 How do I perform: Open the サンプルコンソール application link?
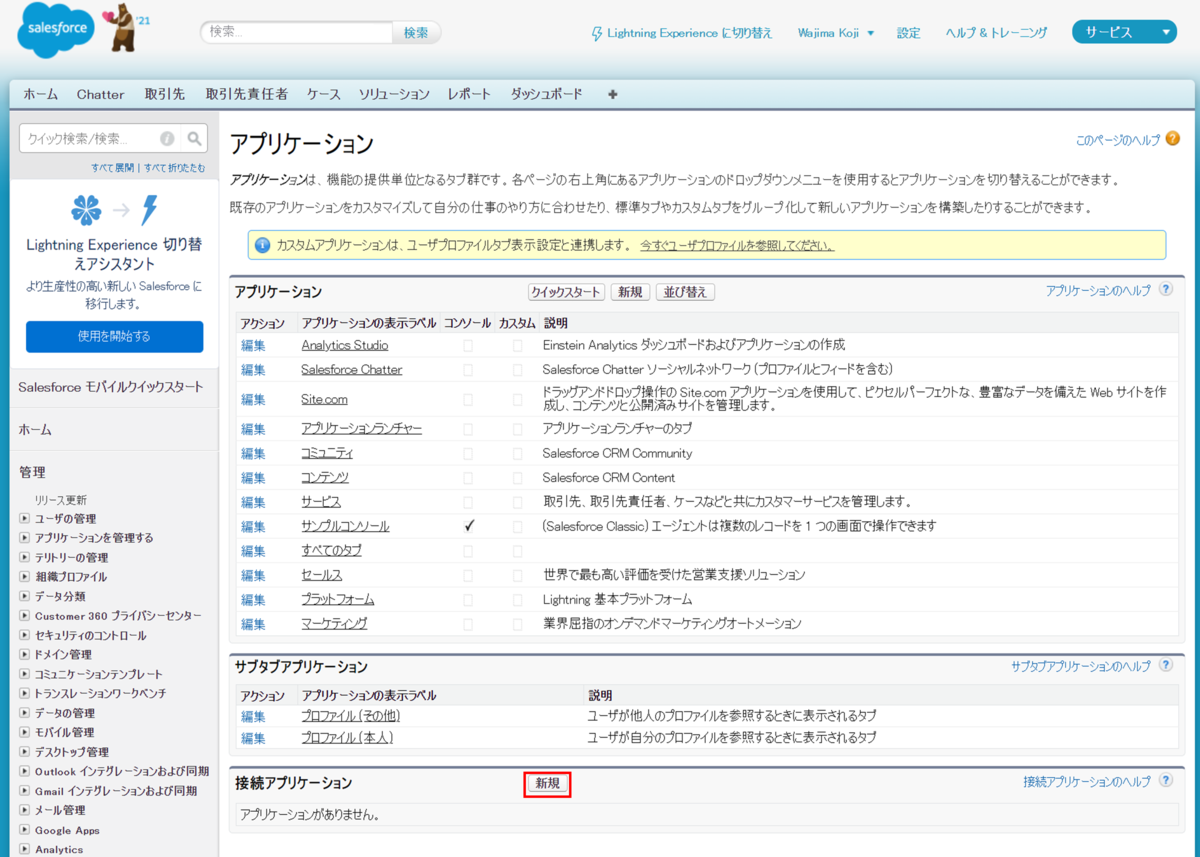[x=345, y=526]
